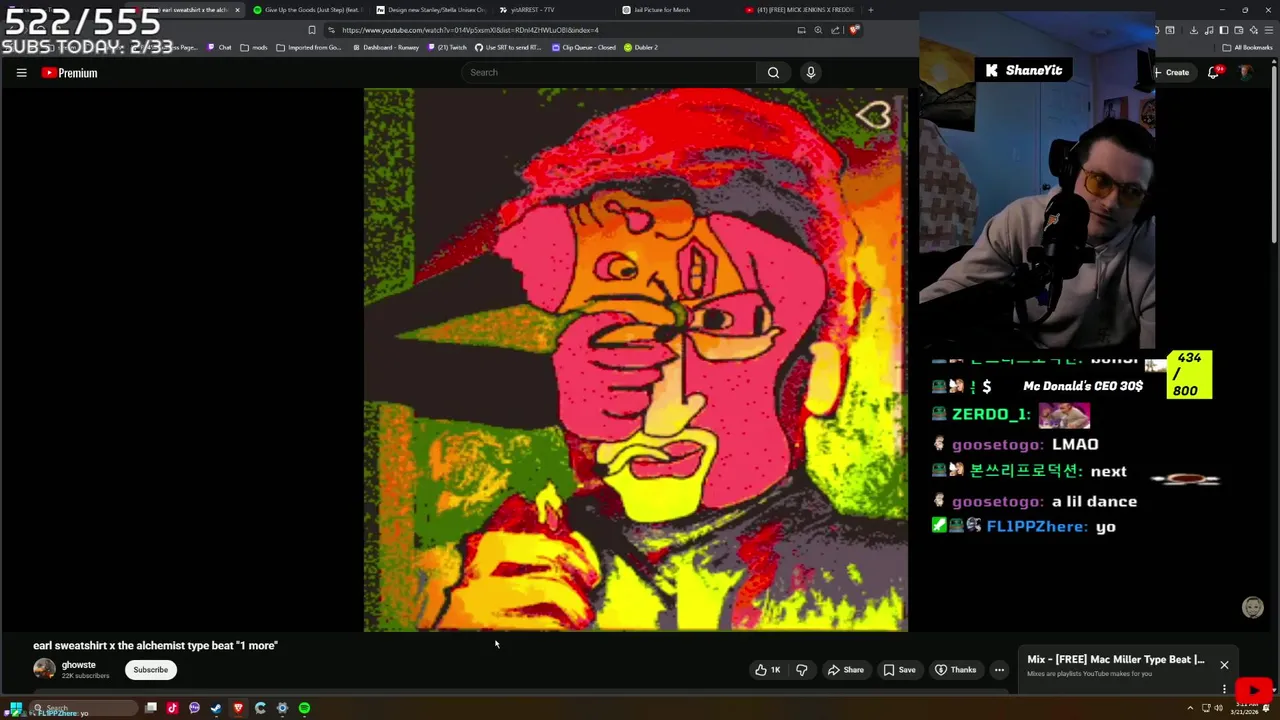Open the Chat bookmark

[219, 47]
